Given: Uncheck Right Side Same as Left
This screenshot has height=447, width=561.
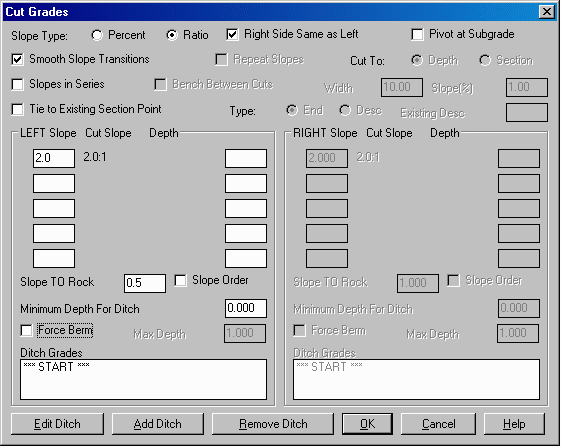Looking at the screenshot, I should 232,35.
